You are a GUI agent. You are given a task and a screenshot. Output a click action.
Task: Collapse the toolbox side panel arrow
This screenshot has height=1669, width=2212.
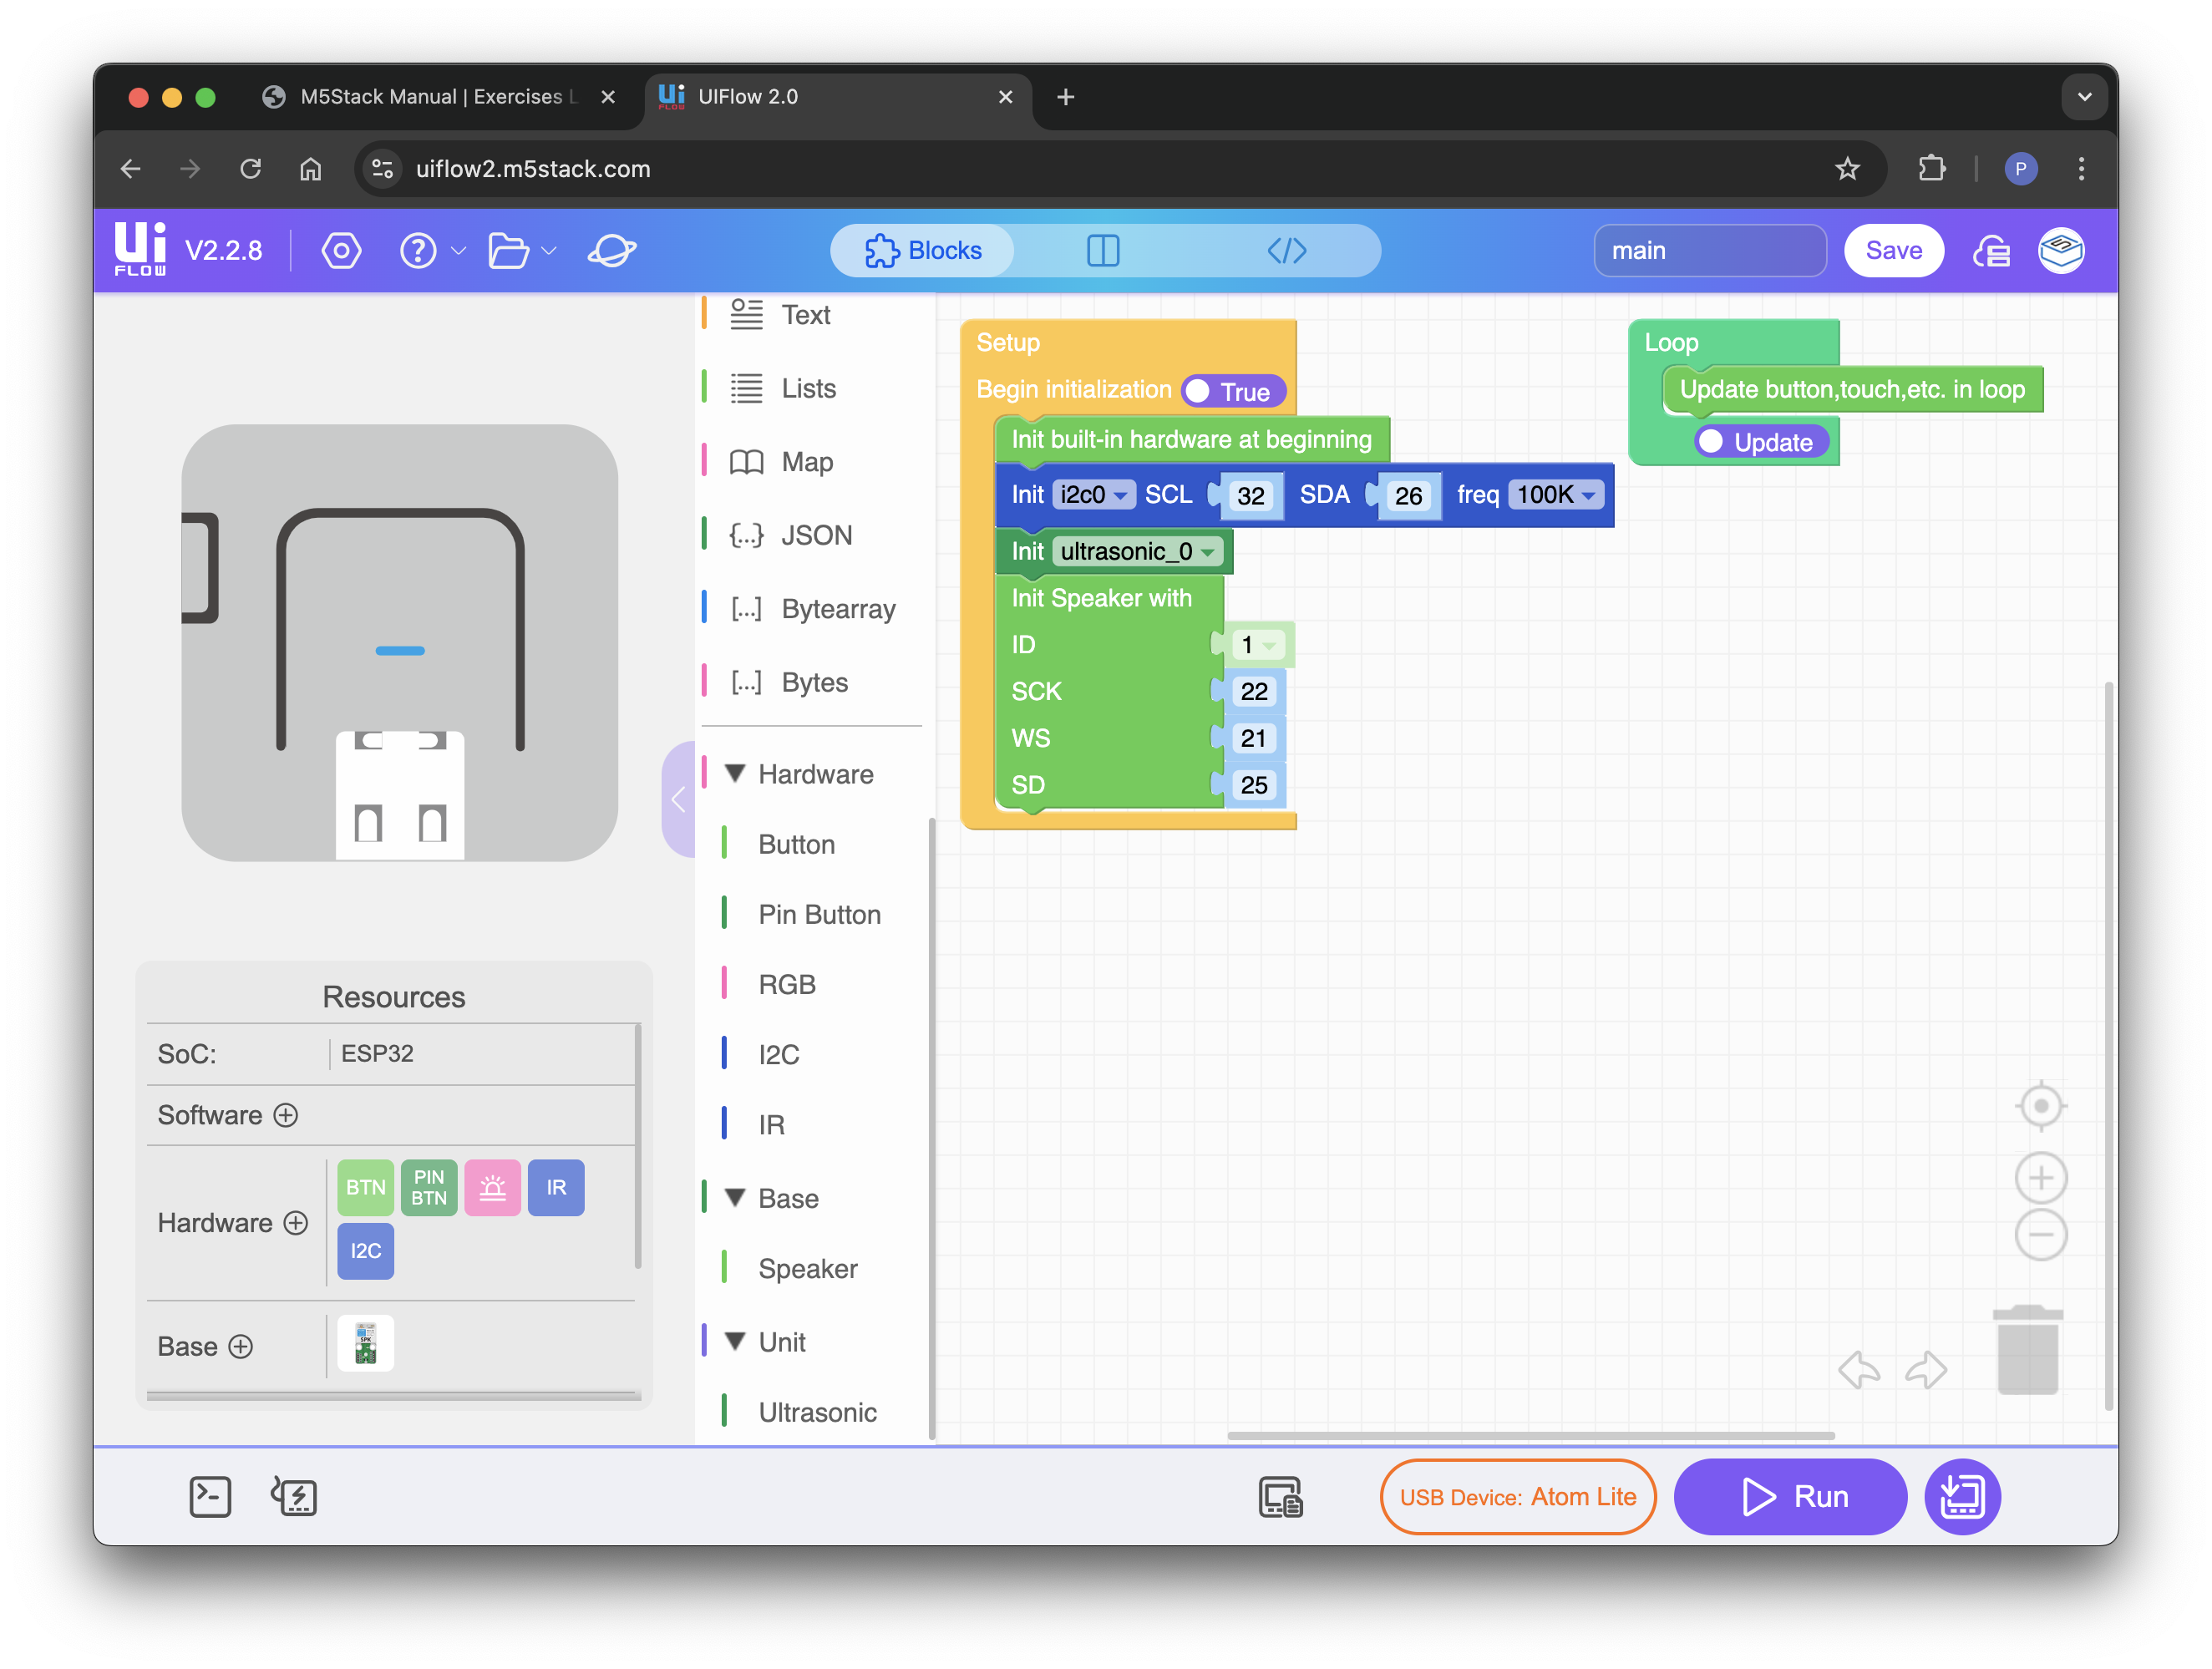click(x=679, y=799)
